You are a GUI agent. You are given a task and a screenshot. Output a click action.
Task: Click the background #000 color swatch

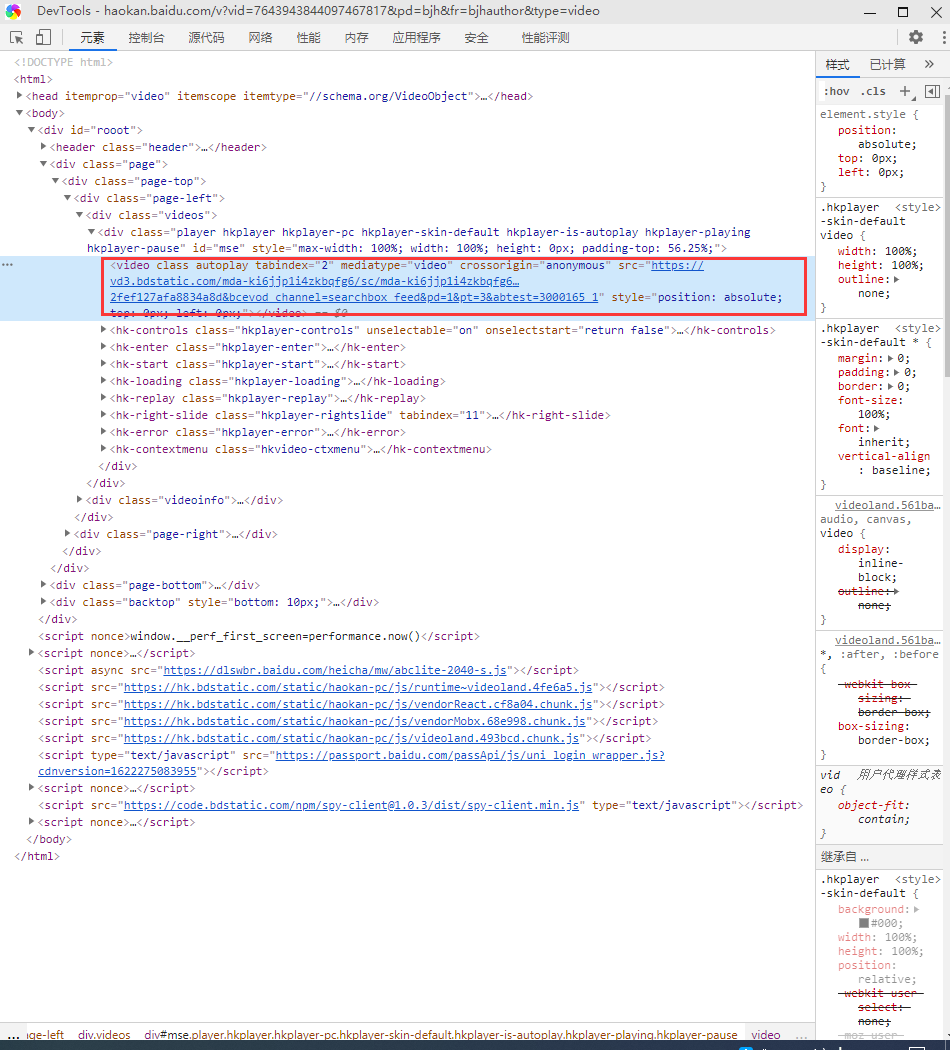tap(864, 923)
